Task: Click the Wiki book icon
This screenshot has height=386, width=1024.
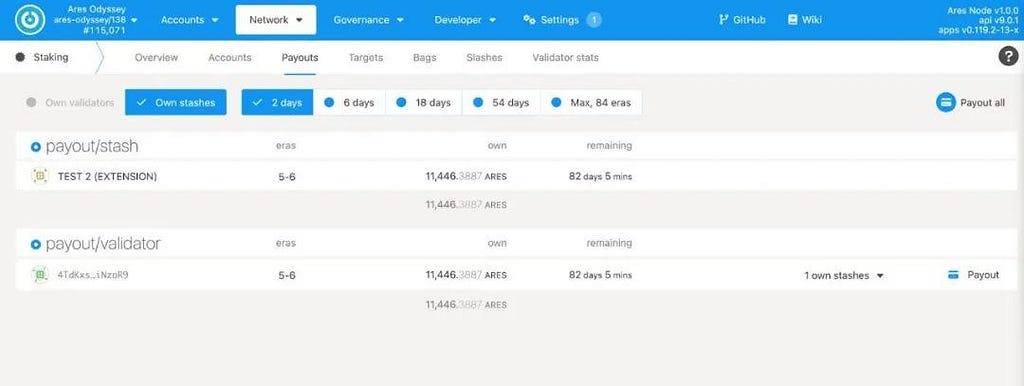Action: [x=792, y=20]
